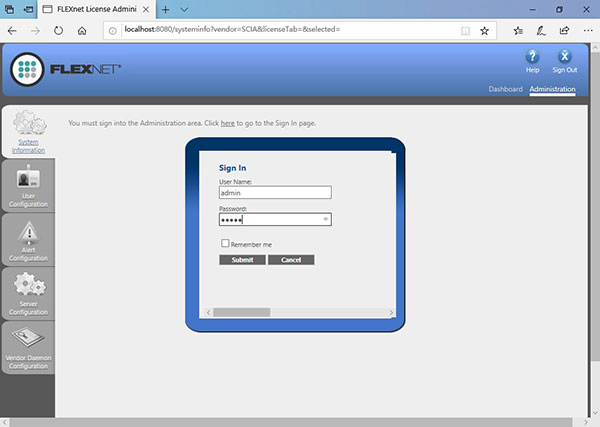
Task: Click sign-in panel scroll right arrow
Action: (391, 313)
